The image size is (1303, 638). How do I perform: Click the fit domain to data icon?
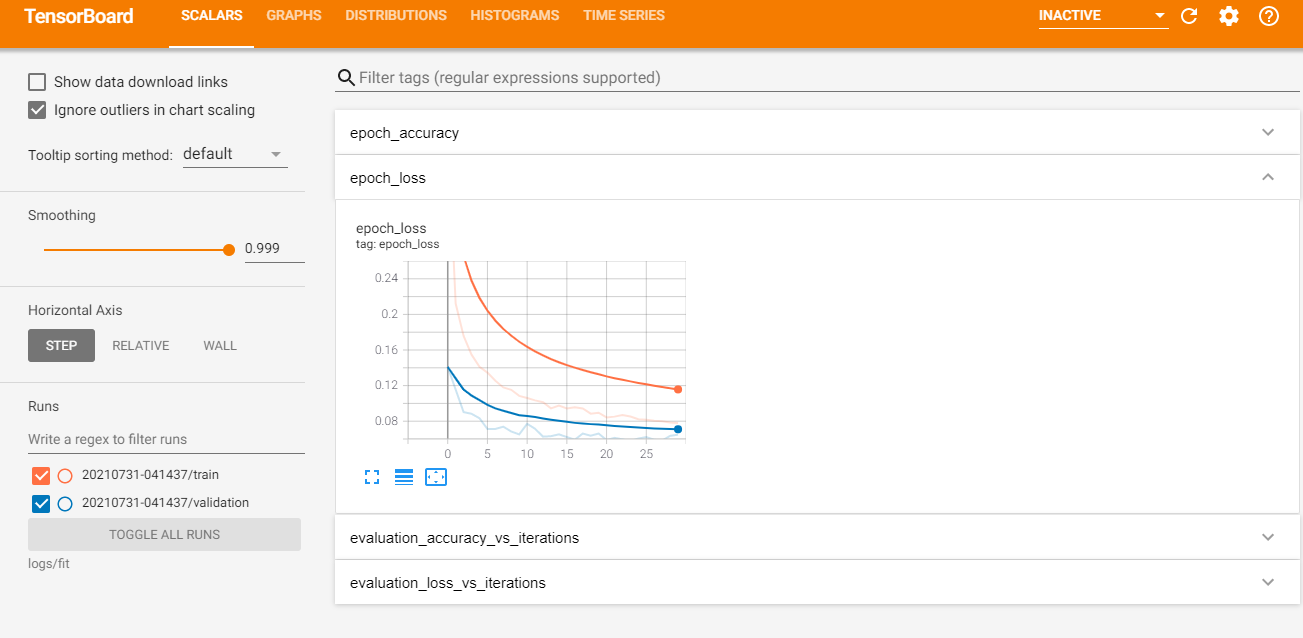coord(436,477)
